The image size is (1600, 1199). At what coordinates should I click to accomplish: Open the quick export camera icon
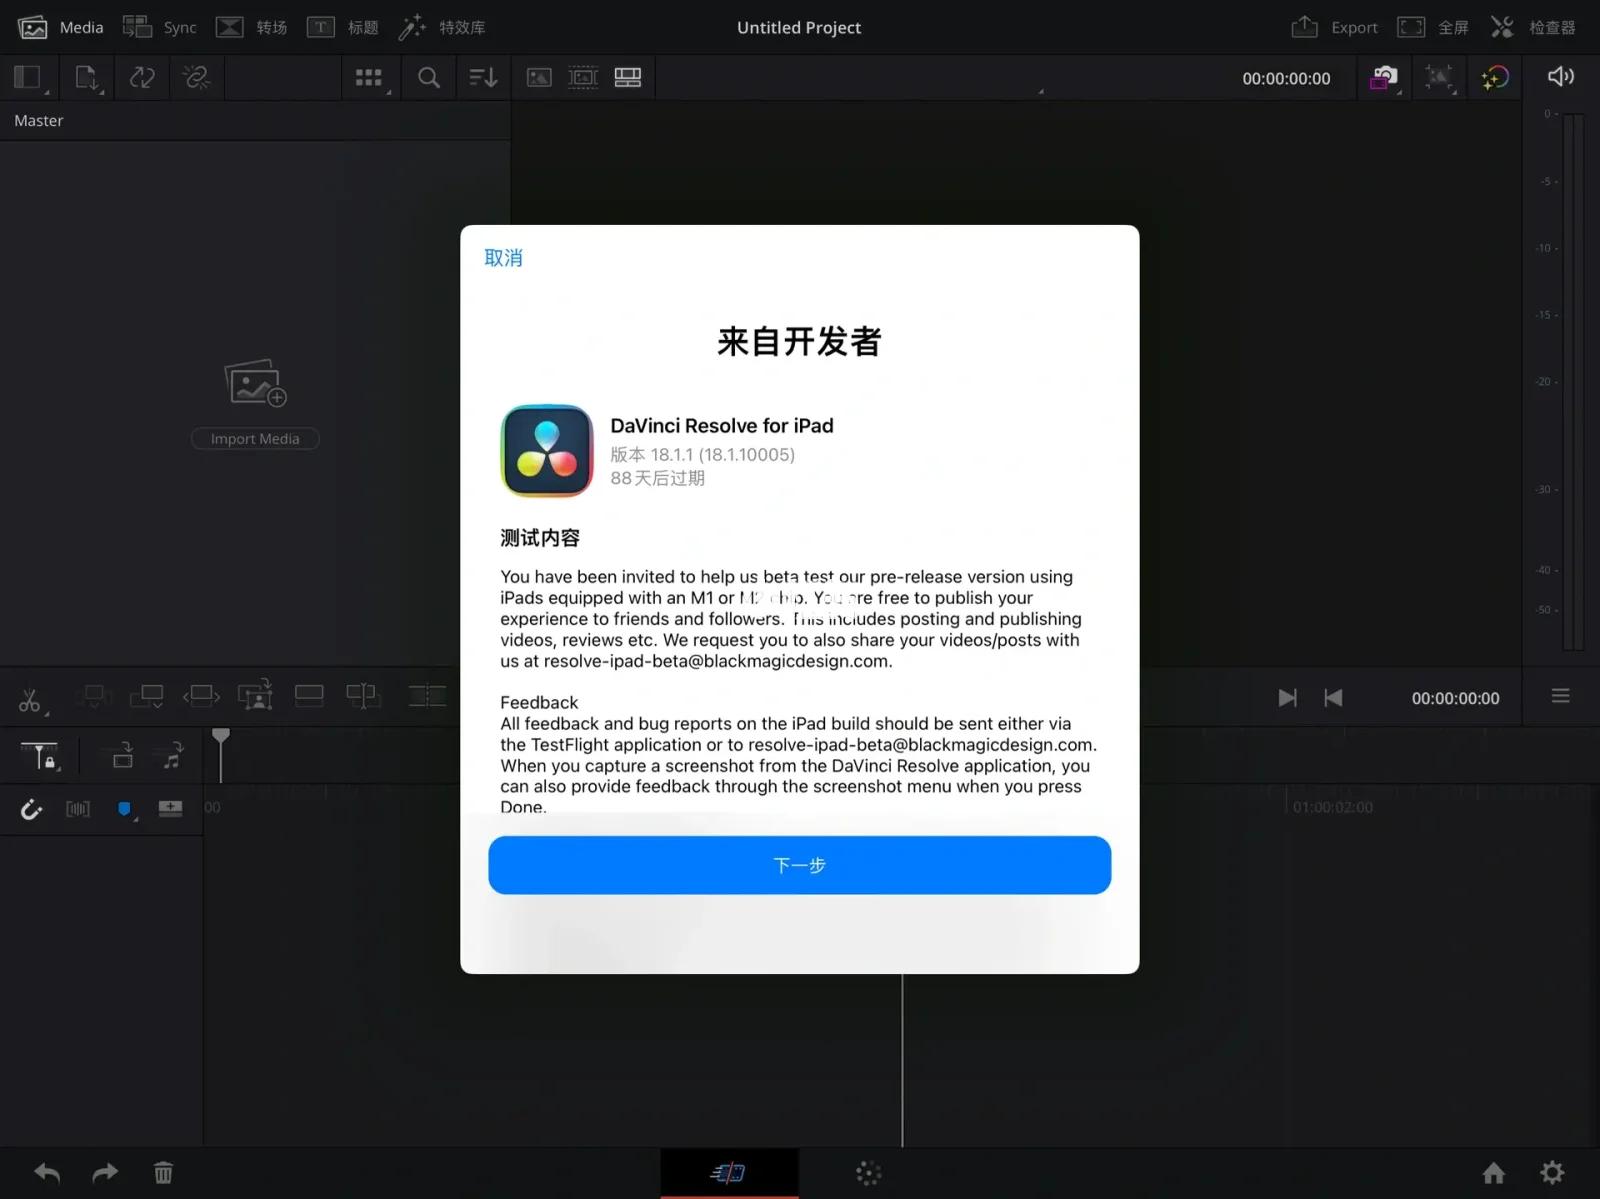[1384, 77]
